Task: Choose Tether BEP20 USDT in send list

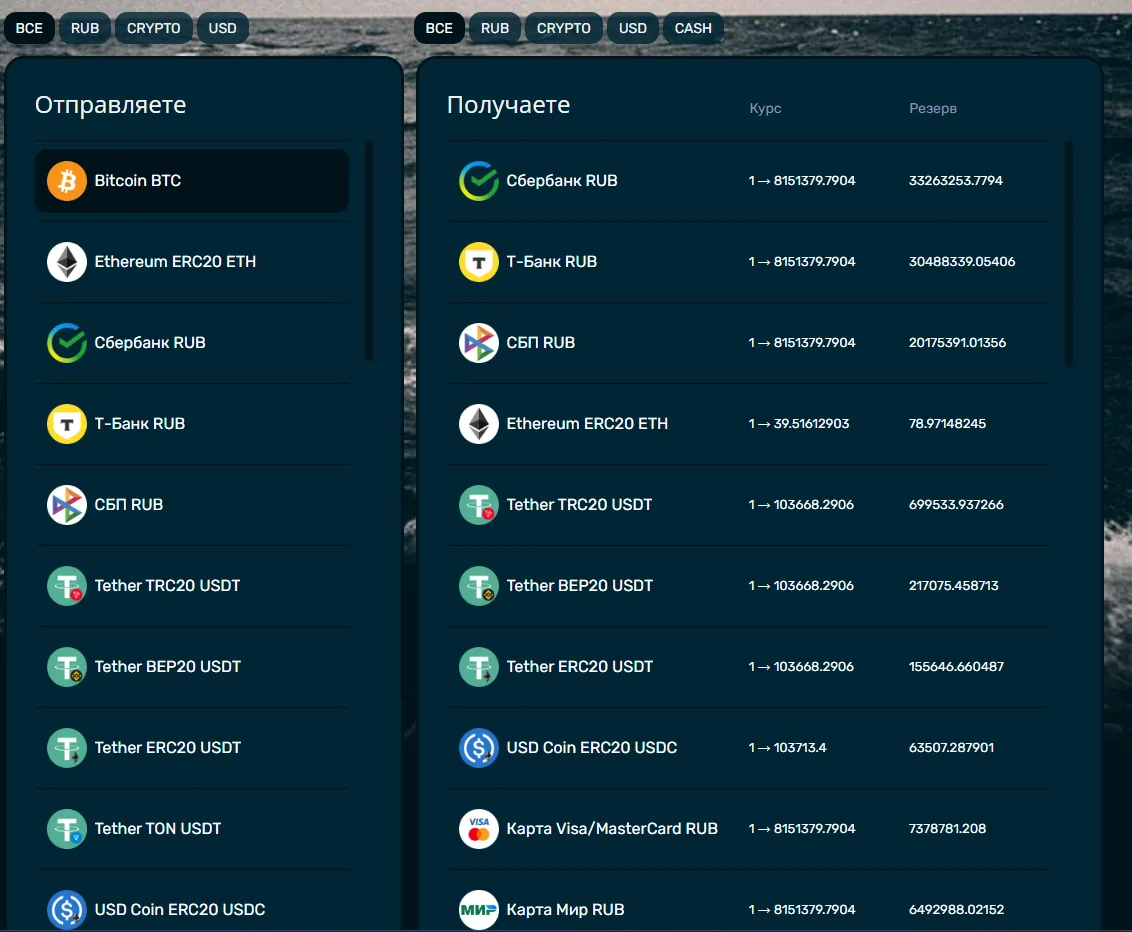Action: coord(192,666)
